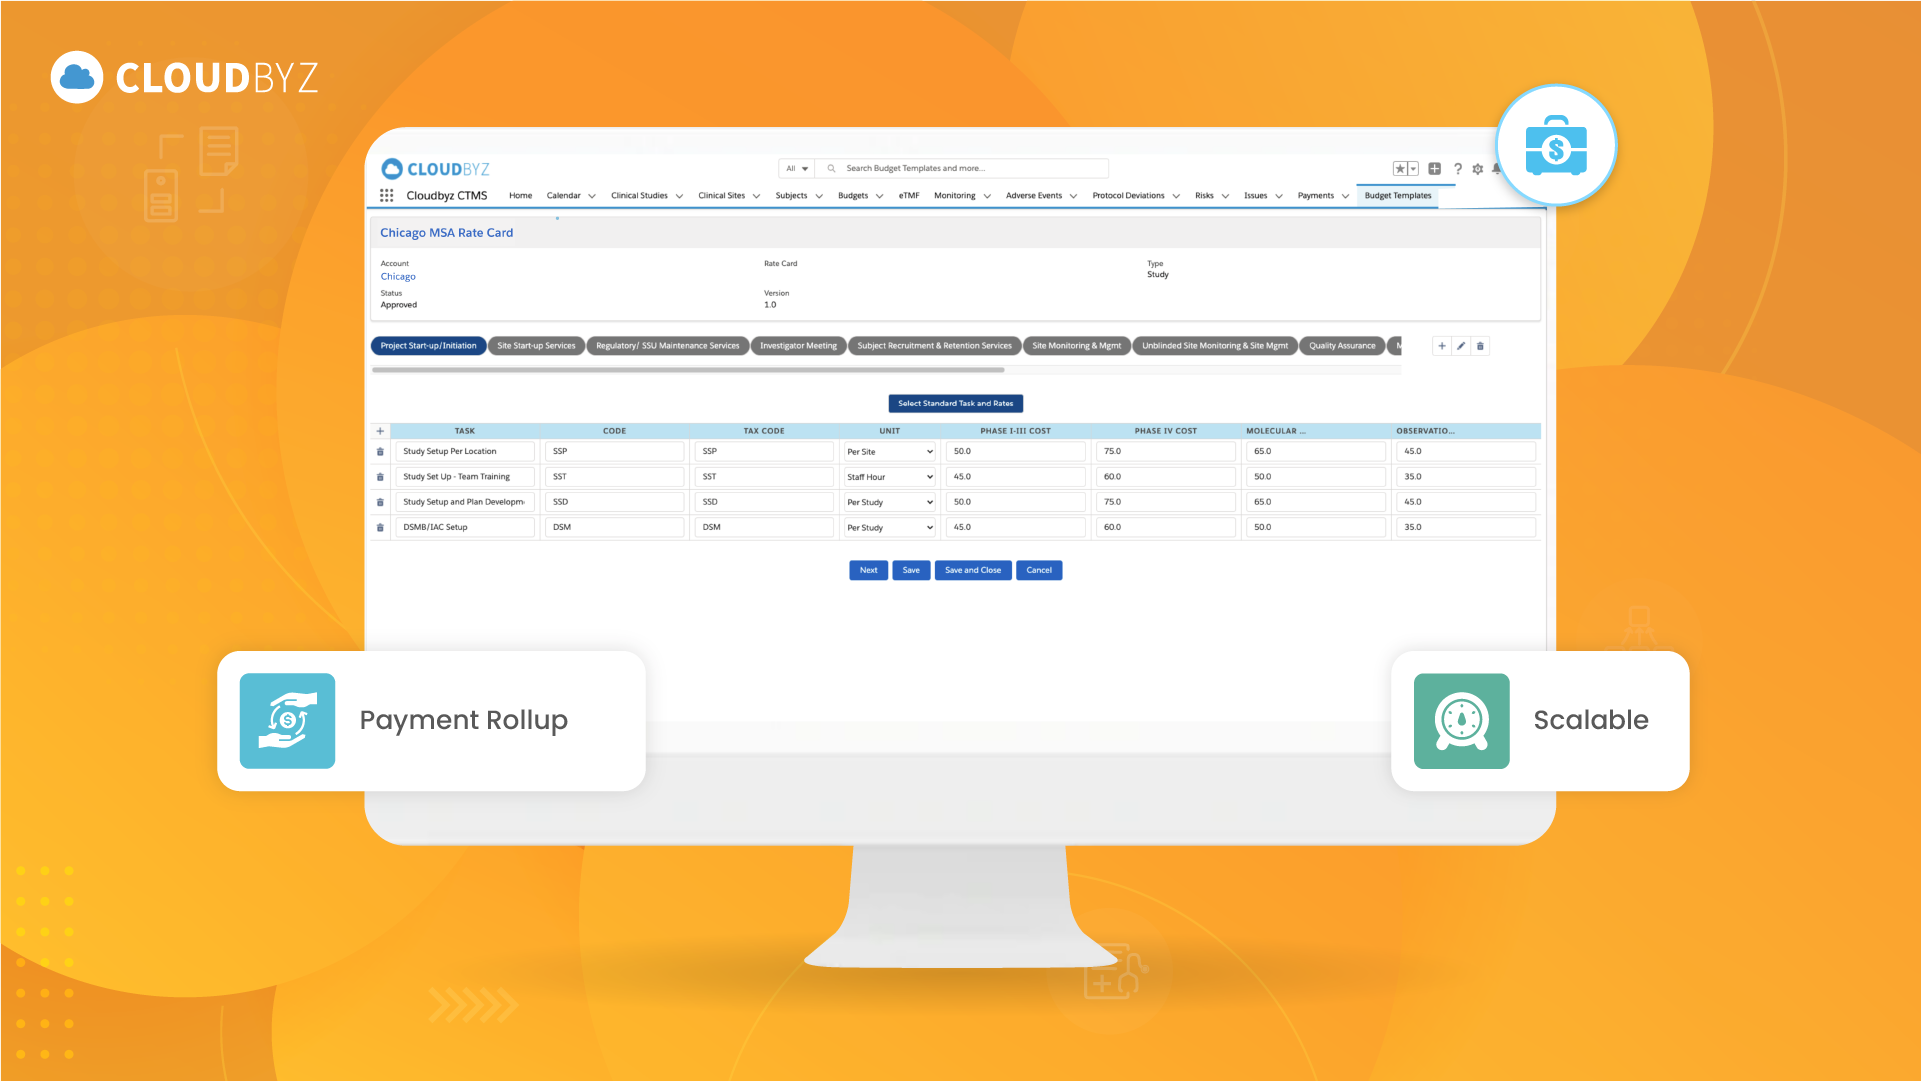This screenshot has height=1081, width=1921.
Task: Click the edit section pencil icon
Action: coord(1461,346)
